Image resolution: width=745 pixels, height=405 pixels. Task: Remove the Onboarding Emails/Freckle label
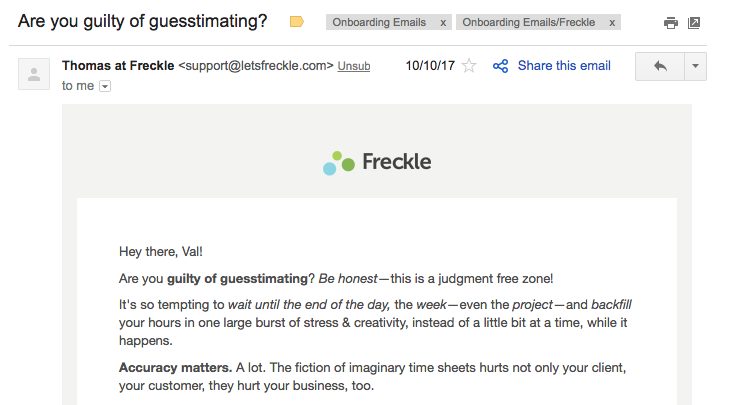click(612, 22)
